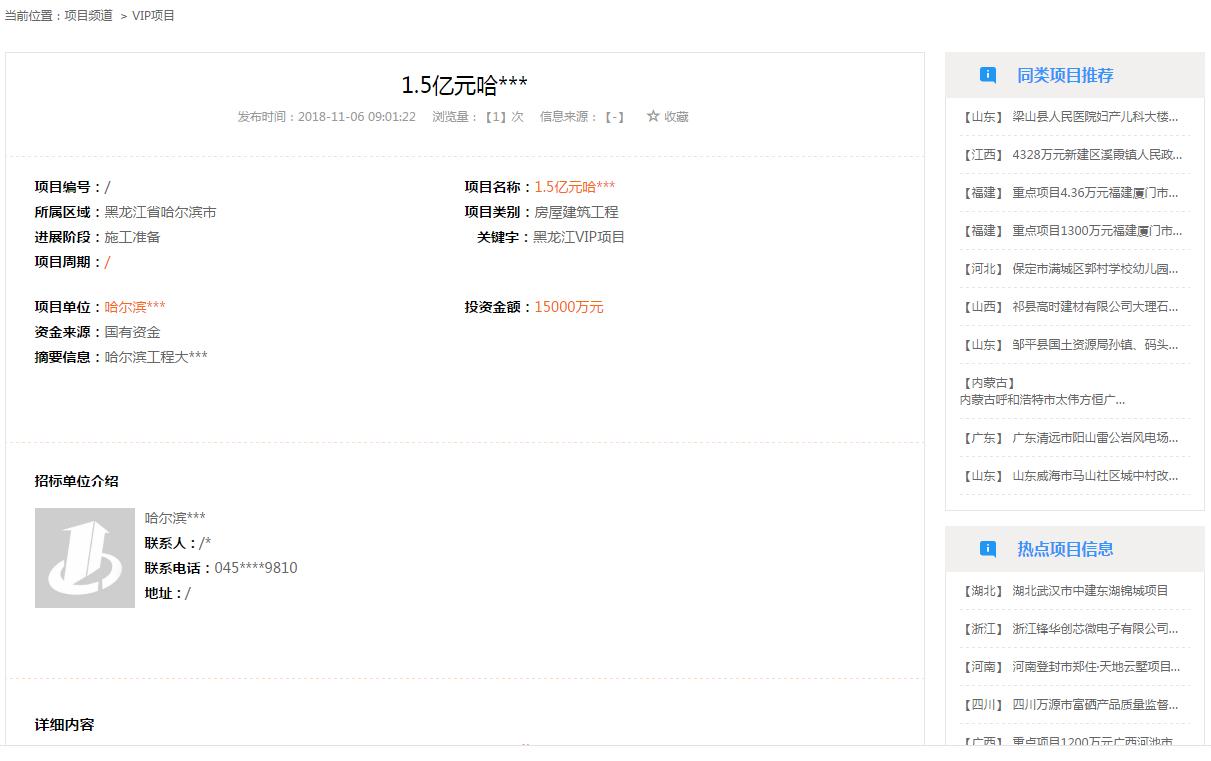Open 邹平县国土资源局孙镇、码头 link
This screenshot has height=761, width=1211.
[1095, 344]
